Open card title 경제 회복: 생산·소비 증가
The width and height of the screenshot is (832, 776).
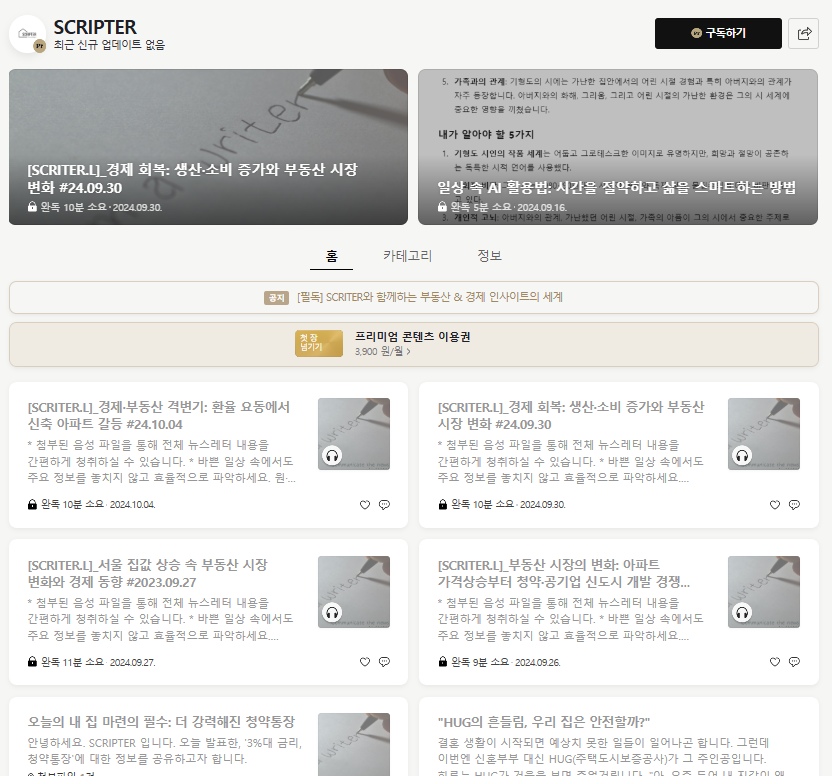[x=571, y=416]
